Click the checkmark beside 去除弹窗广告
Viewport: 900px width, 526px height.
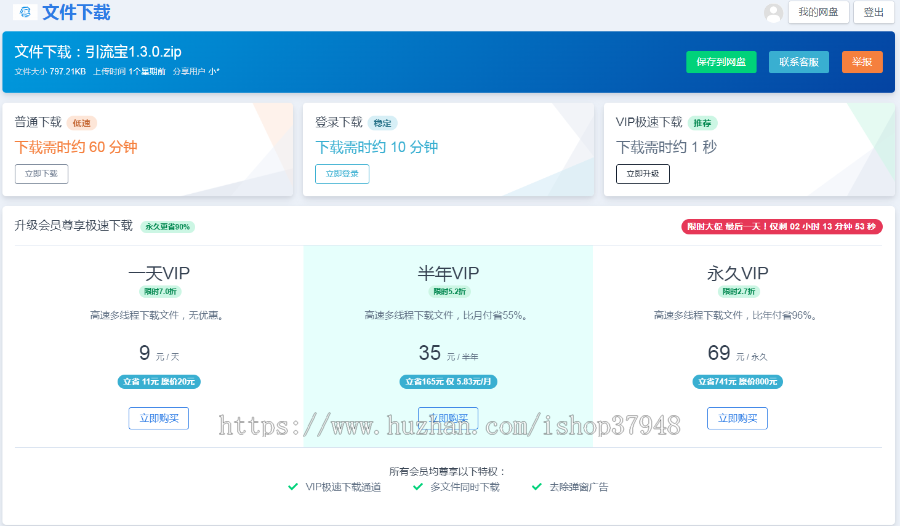coord(537,486)
